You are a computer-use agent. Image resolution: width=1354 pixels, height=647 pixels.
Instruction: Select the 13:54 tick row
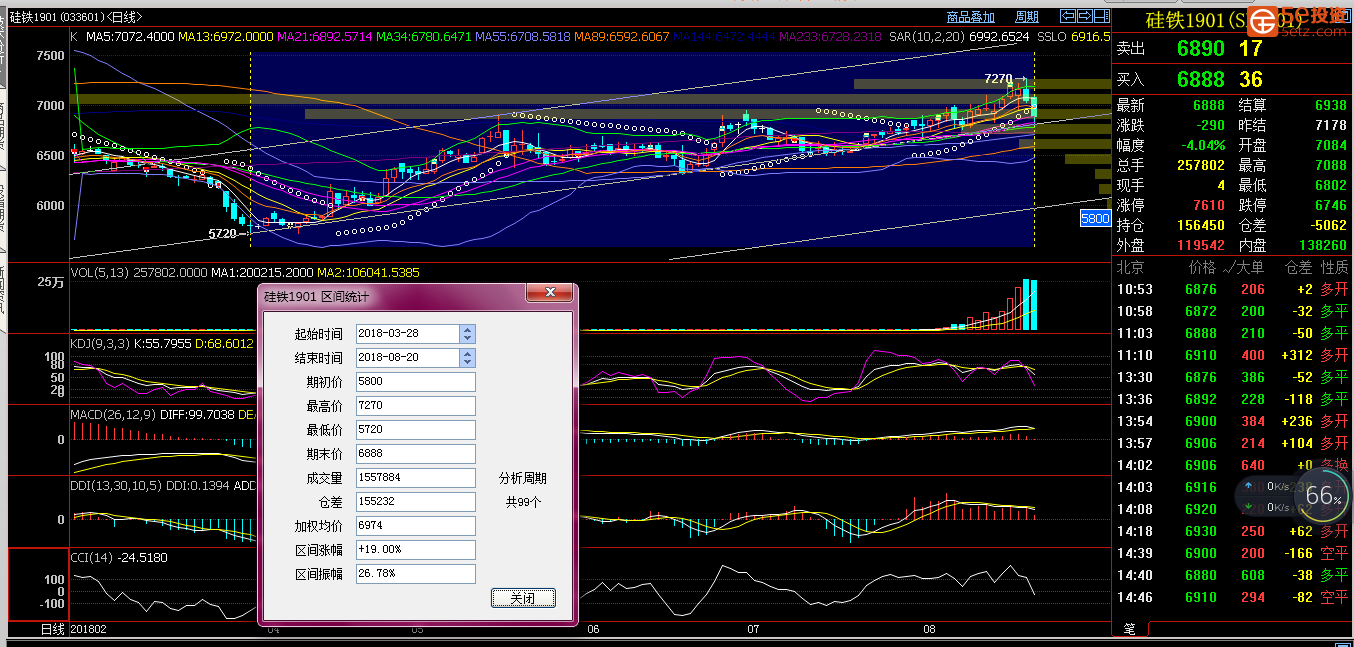(x=1232, y=422)
